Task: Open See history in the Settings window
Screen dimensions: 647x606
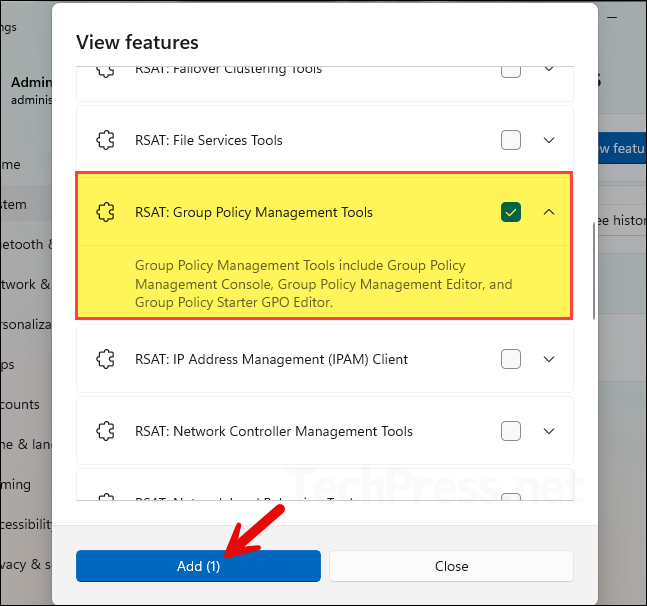Action: [622, 220]
